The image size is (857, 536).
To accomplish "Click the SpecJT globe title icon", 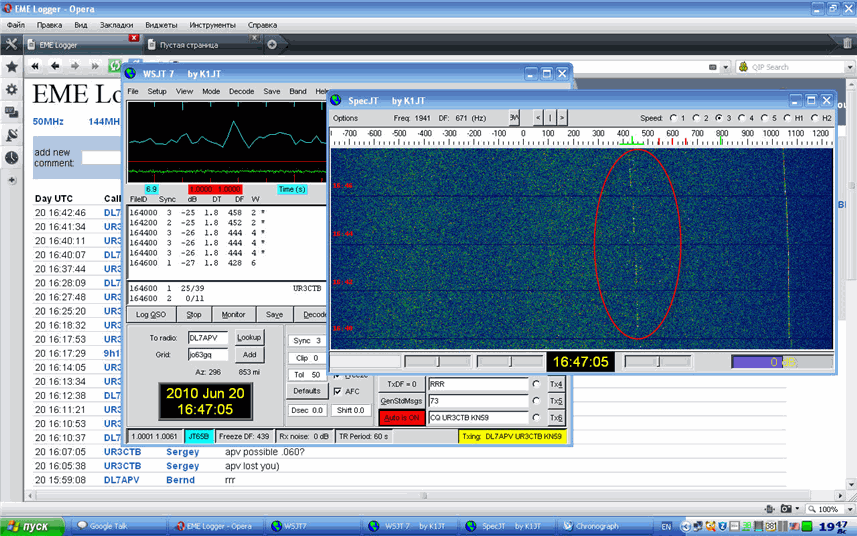I will click(x=336, y=101).
